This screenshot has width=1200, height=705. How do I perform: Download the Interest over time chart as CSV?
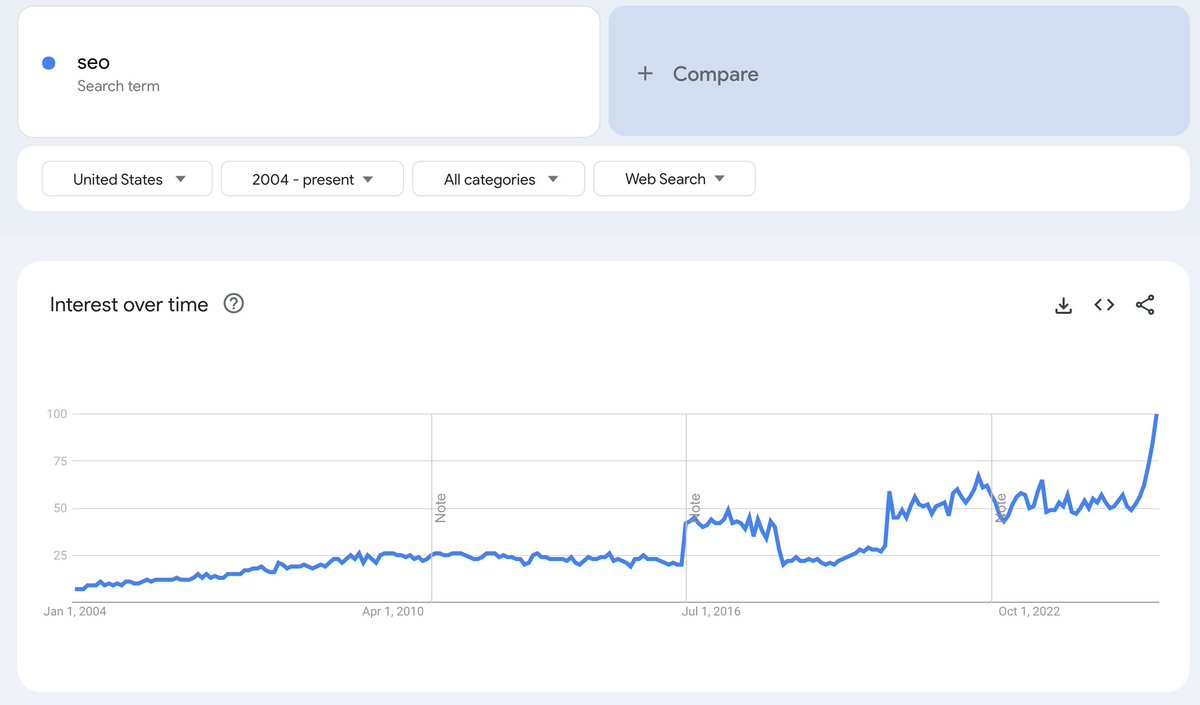1063,305
